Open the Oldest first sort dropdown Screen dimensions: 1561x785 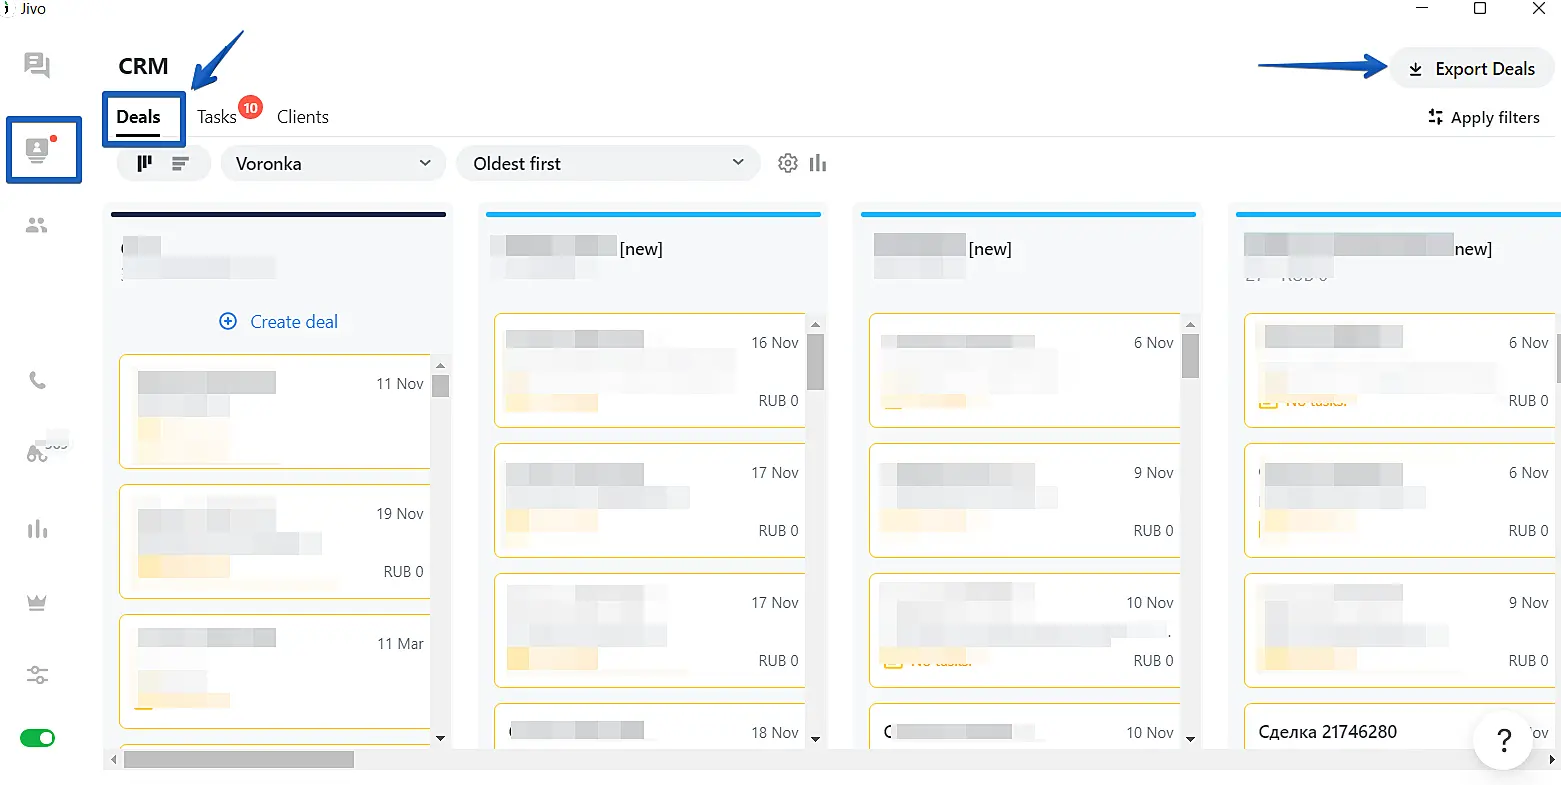click(608, 163)
